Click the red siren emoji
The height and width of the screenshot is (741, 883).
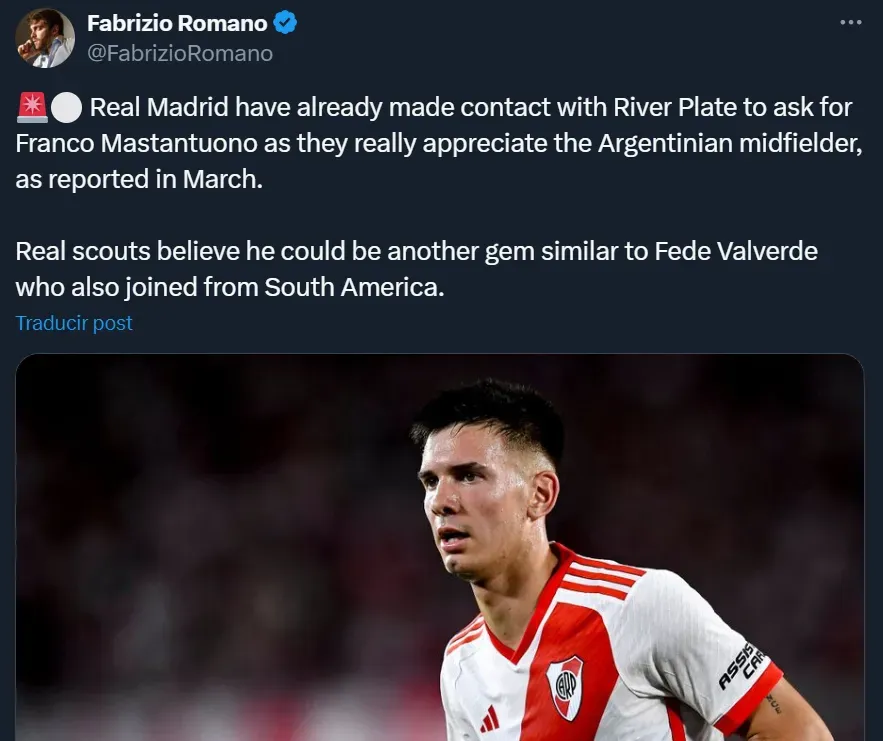point(31,107)
